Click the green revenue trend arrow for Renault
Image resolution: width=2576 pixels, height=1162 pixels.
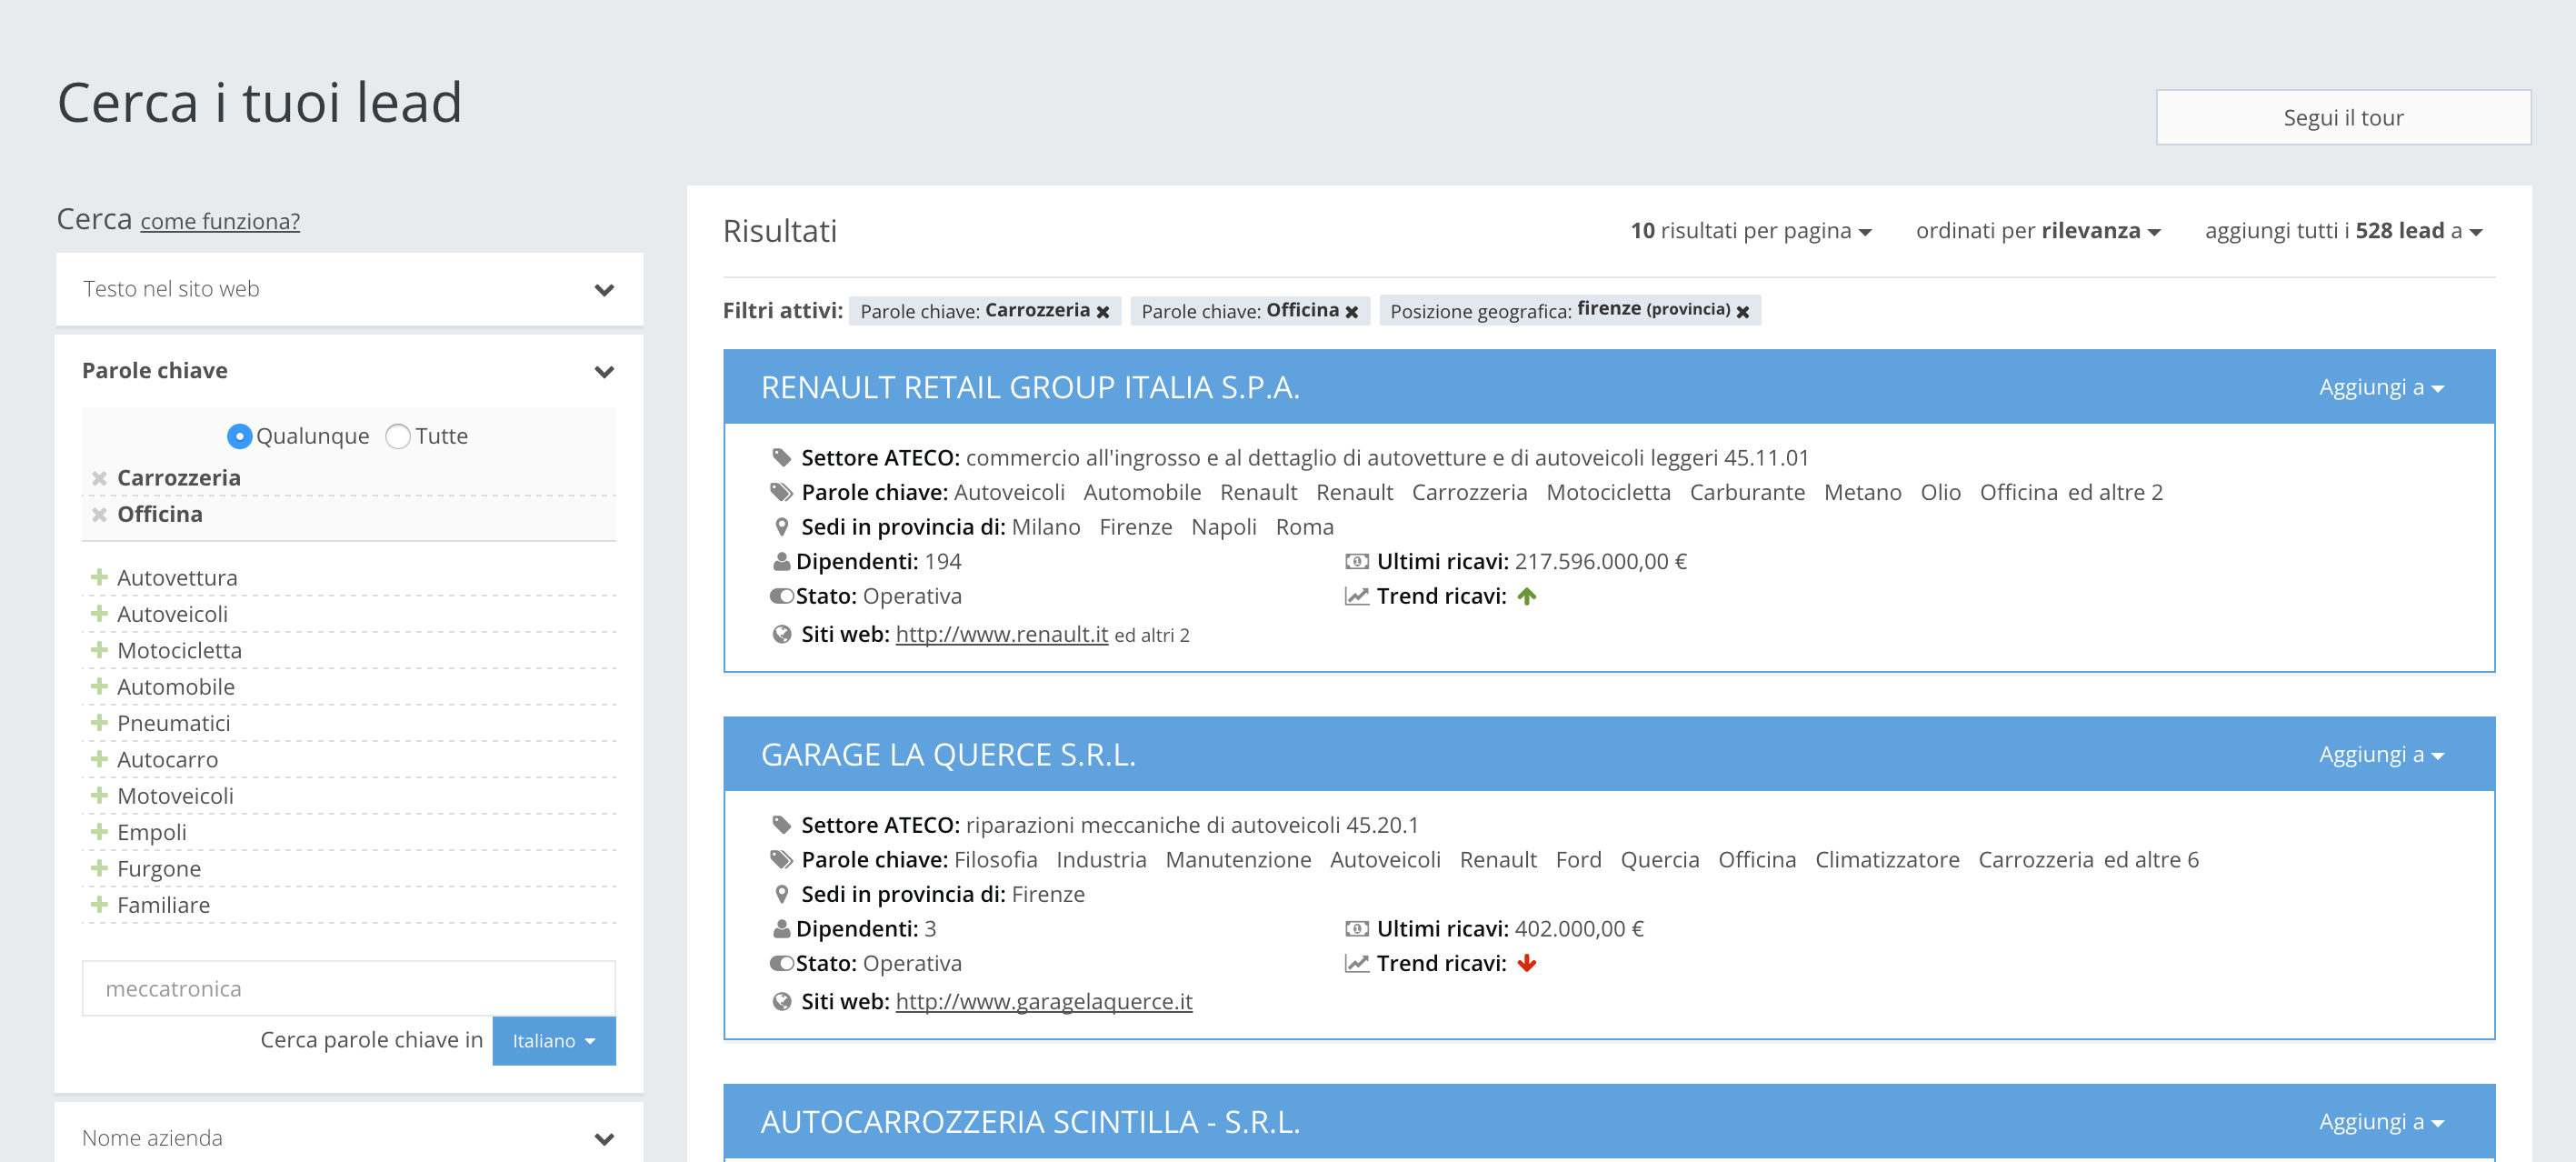(x=1526, y=596)
